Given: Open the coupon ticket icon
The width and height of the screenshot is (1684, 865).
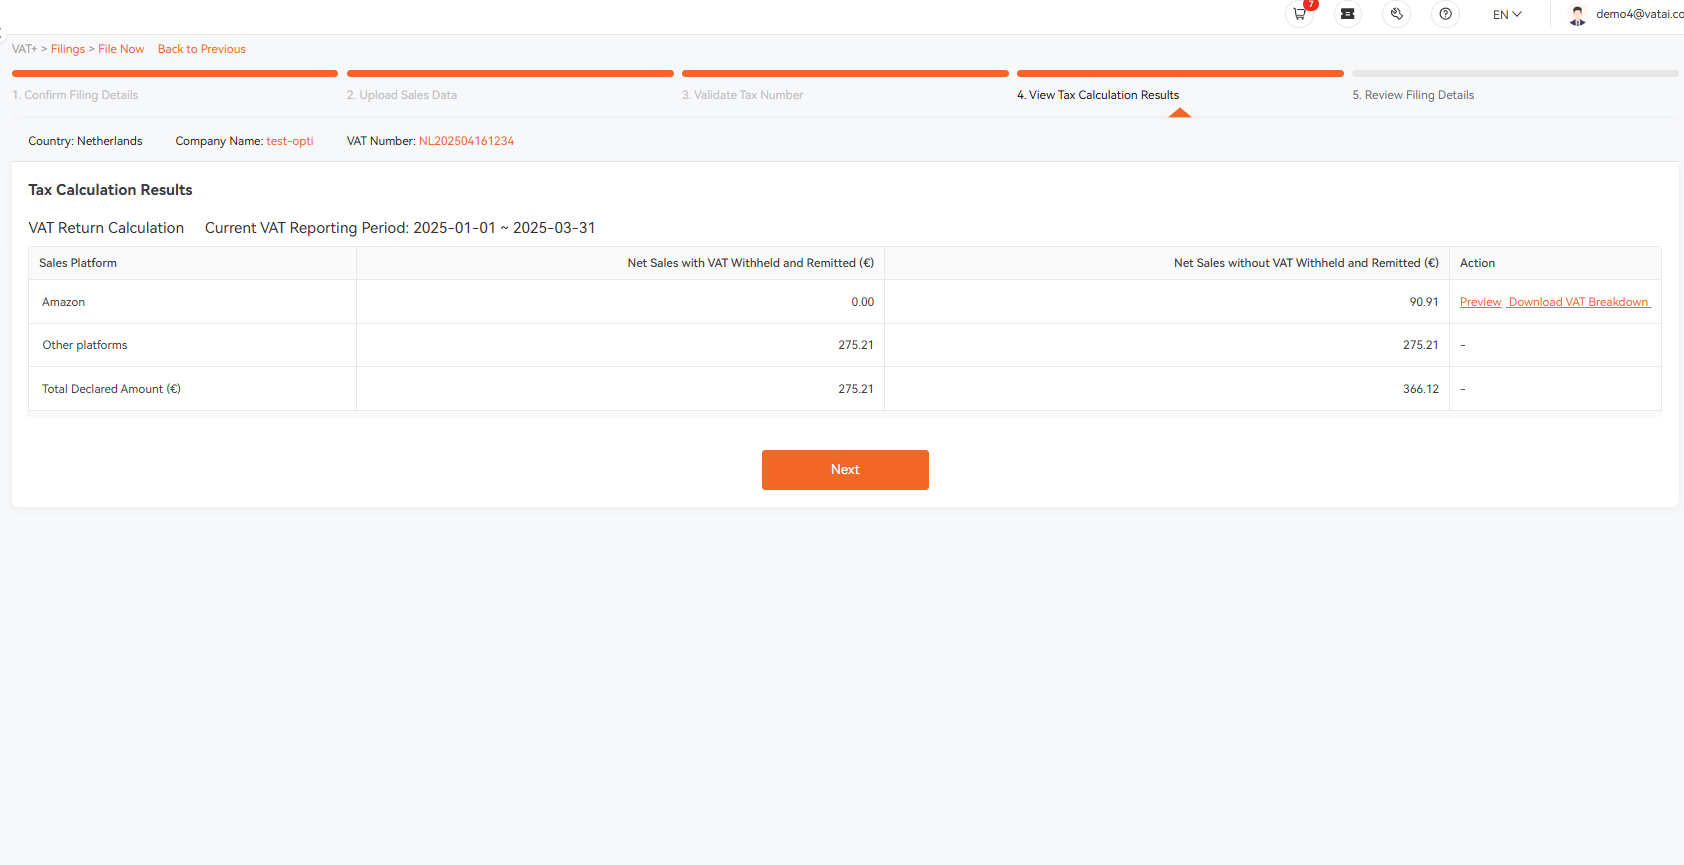Looking at the screenshot, I should [1348, 14].
